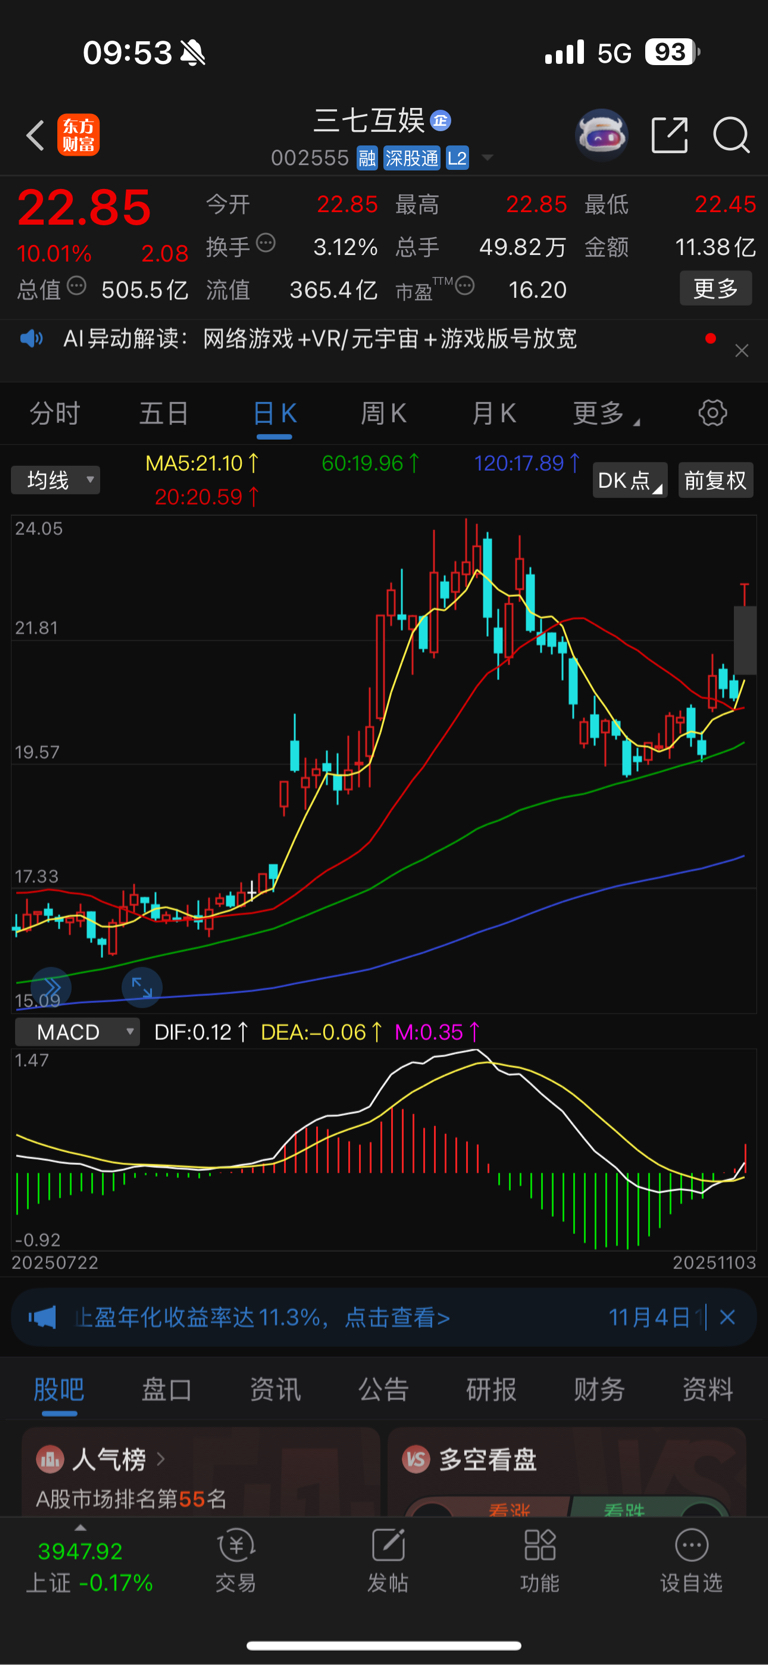Expand the stock code dropdown arrow
768x1665 pixels.
point(488,158)
